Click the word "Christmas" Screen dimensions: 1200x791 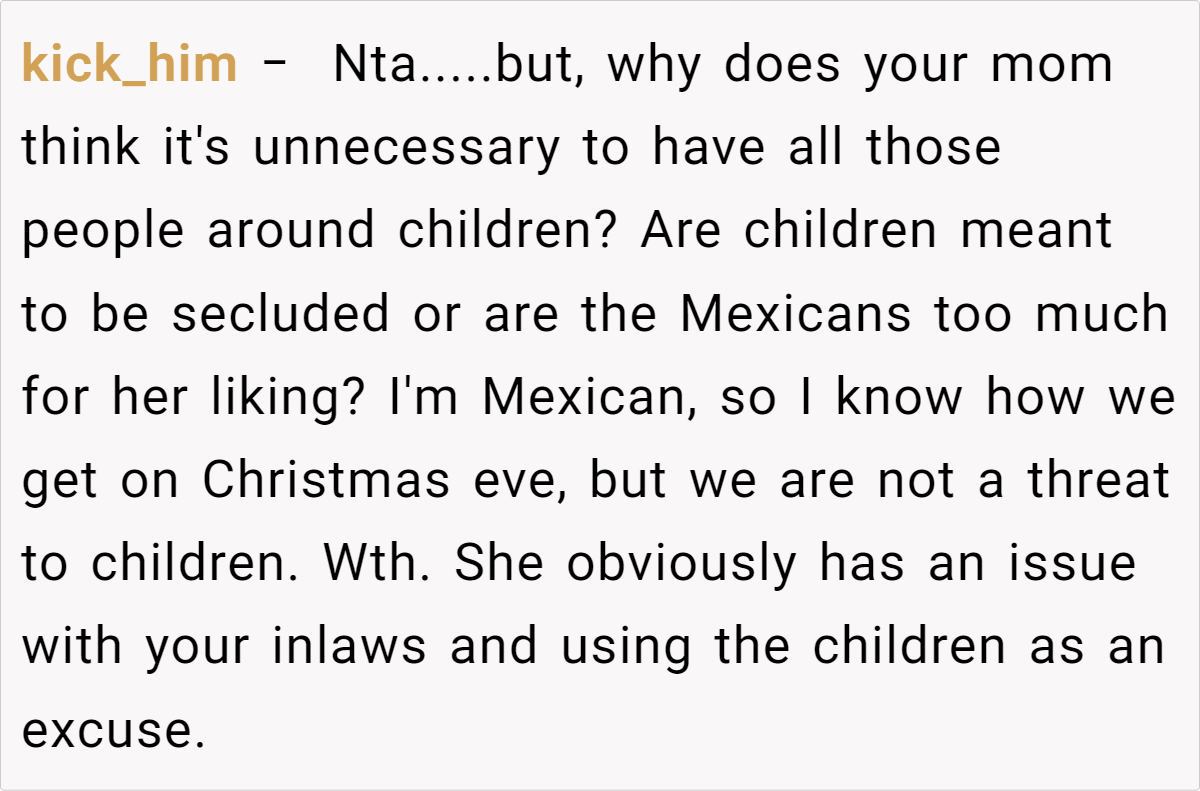pos(325,480)
